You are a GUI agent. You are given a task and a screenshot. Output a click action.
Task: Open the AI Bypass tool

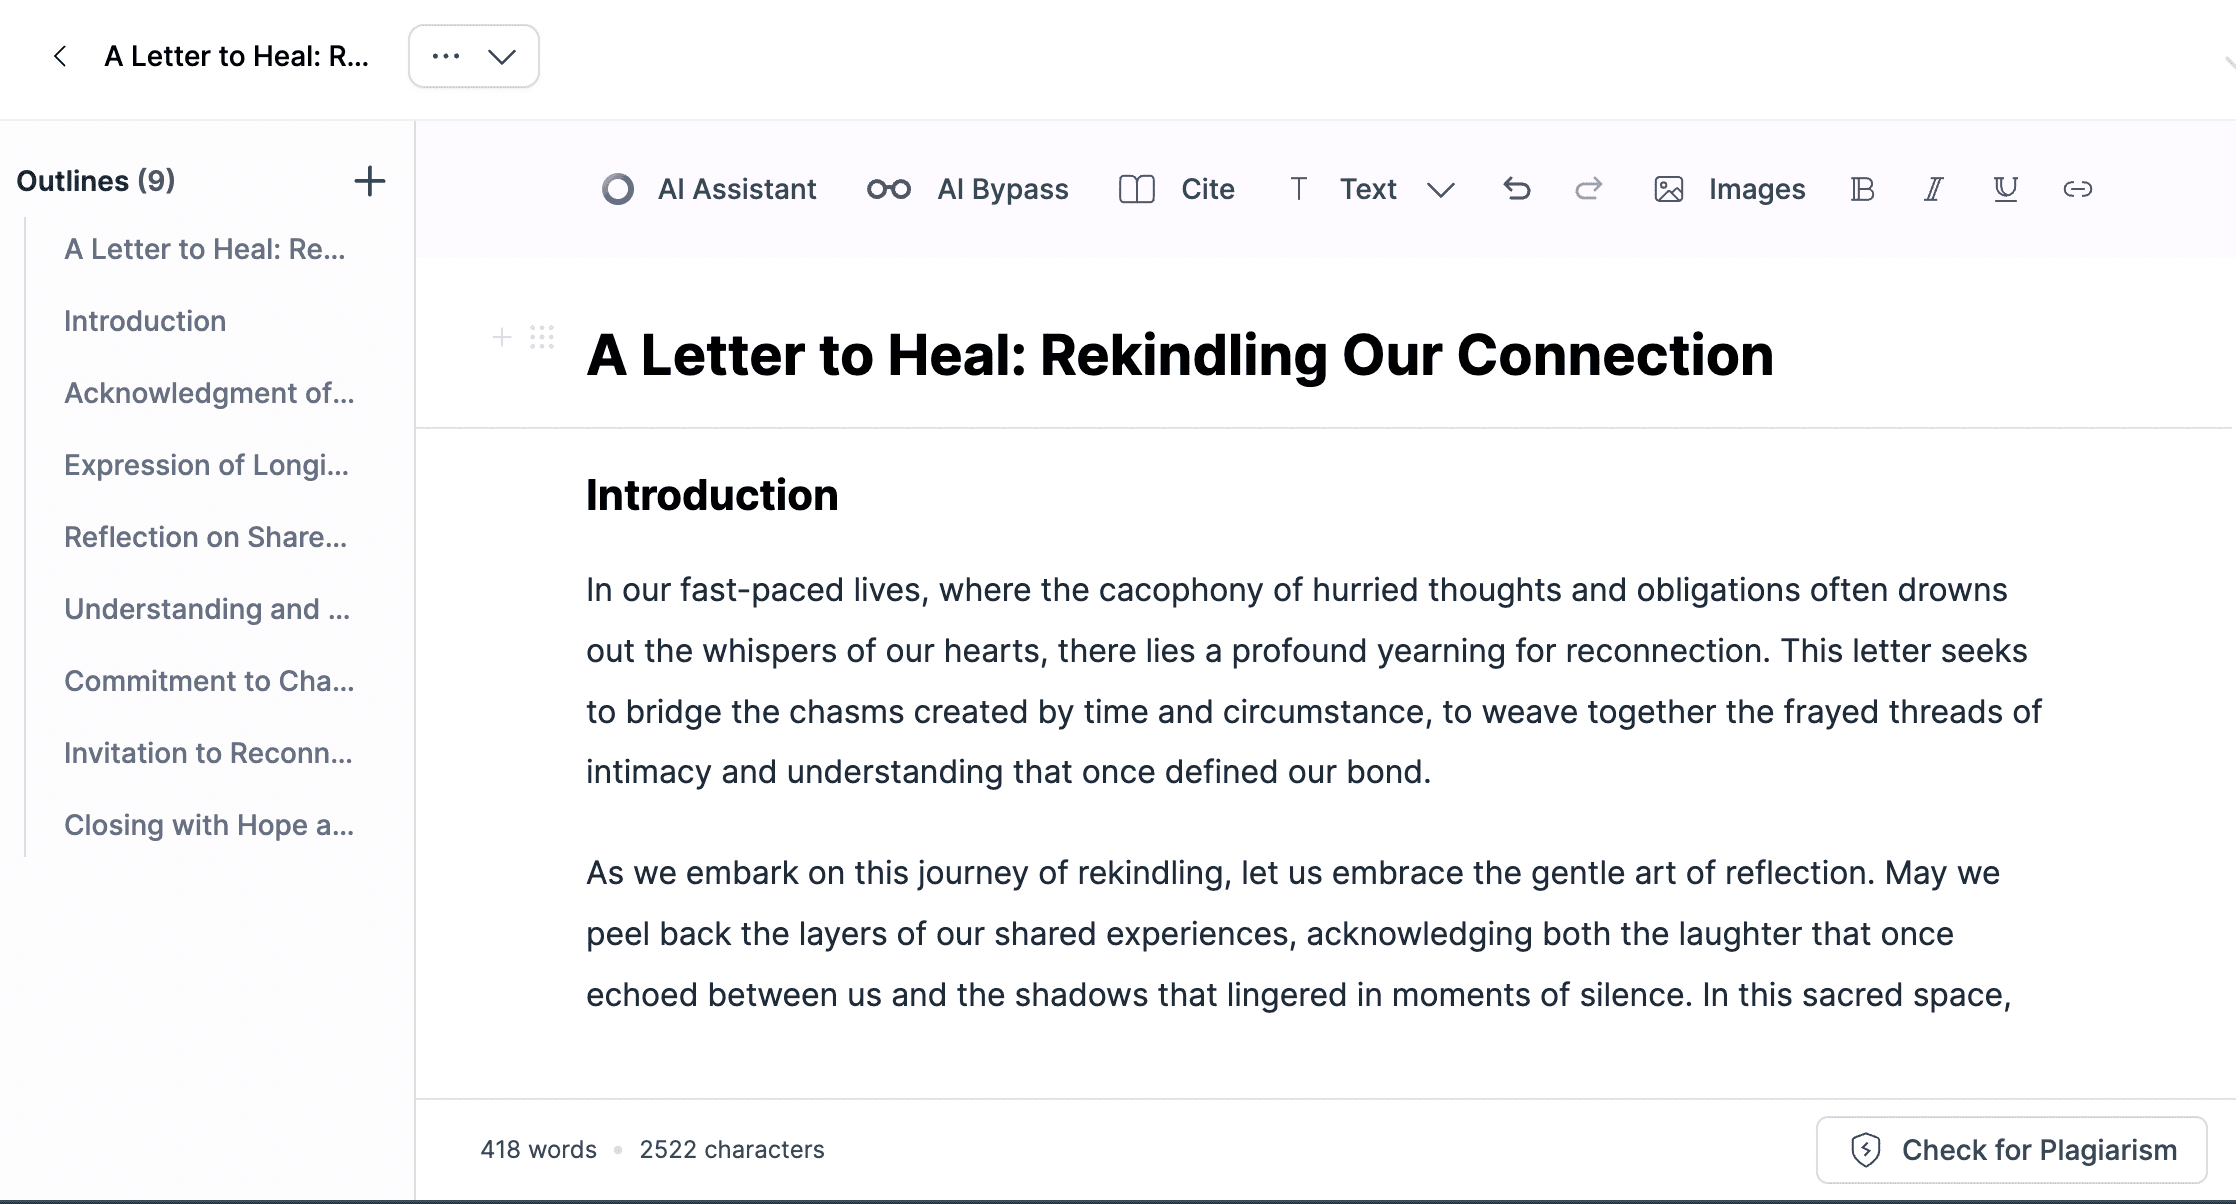967,189
